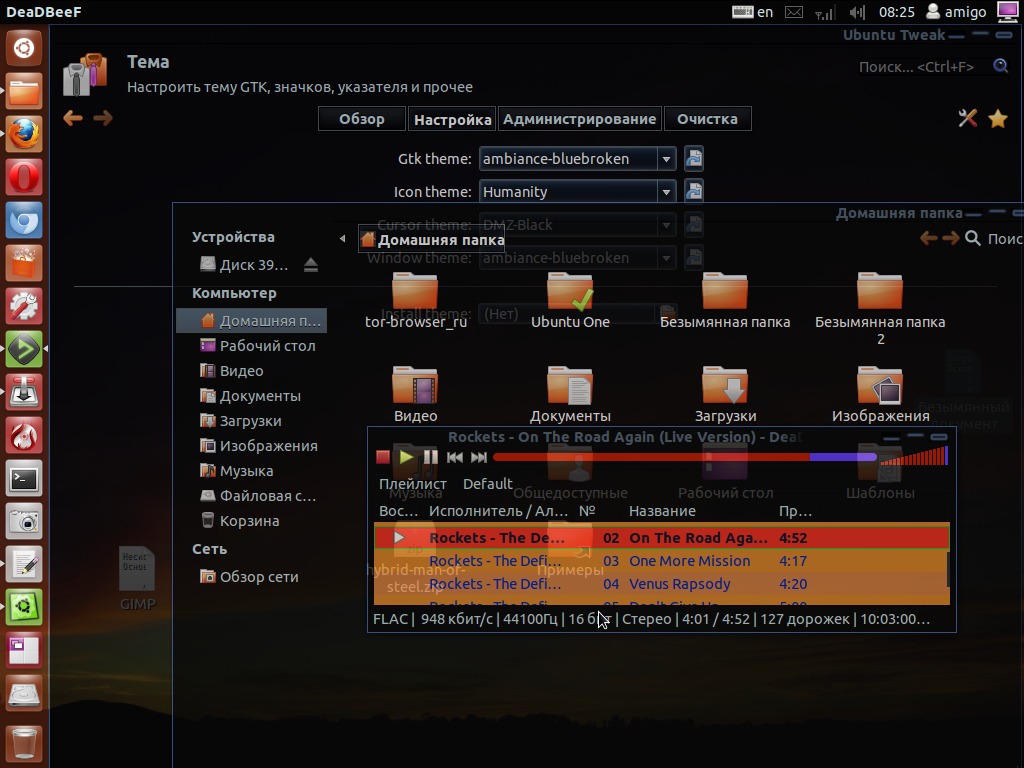Go forward in Ubuntu Tweak
The width and height of the screenshot is (1024, 768).
click(x=103, y=118)
